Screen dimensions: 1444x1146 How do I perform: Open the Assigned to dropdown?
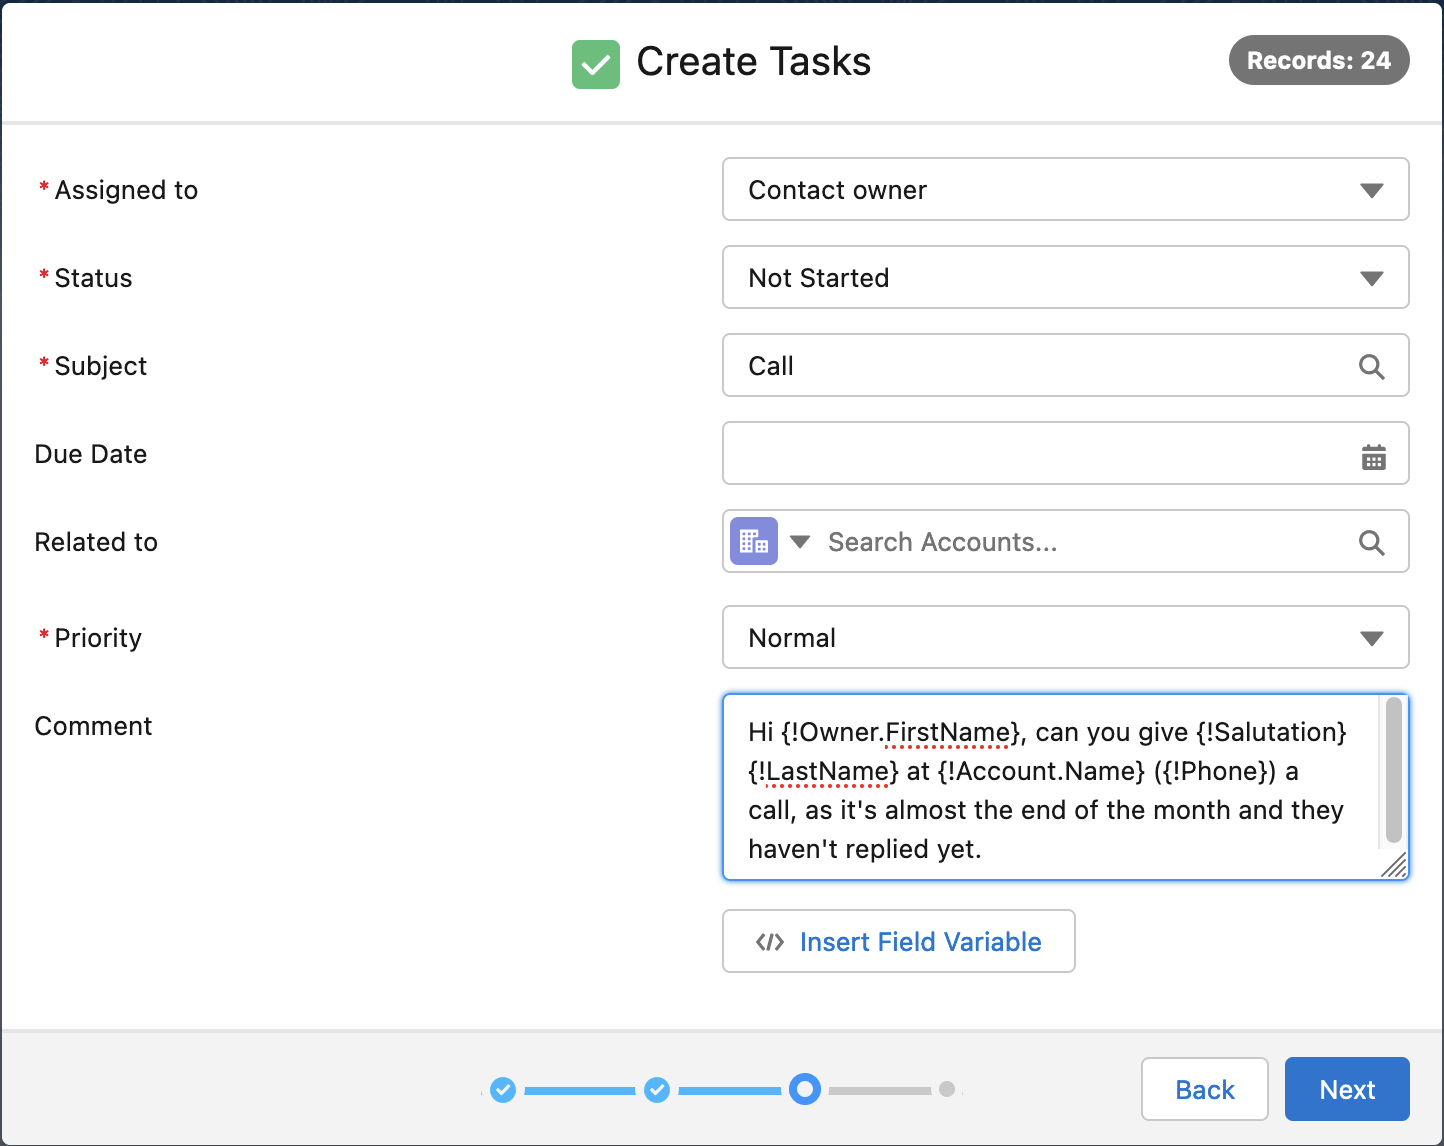1065,189
